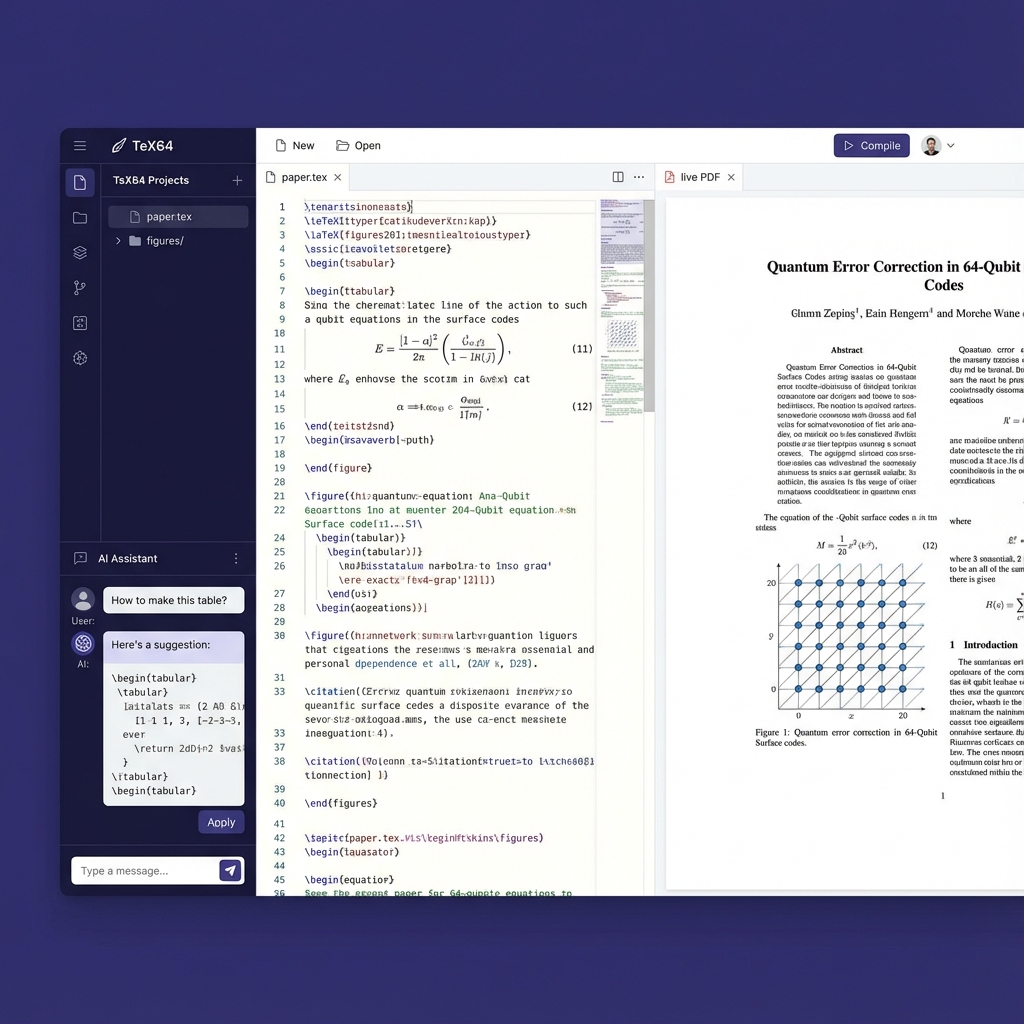Open the AI Assistant kebab menu
Image resolution: width=1024 pixels, height=1024 pixels.
pyautogui.click(x=236, y=559)
